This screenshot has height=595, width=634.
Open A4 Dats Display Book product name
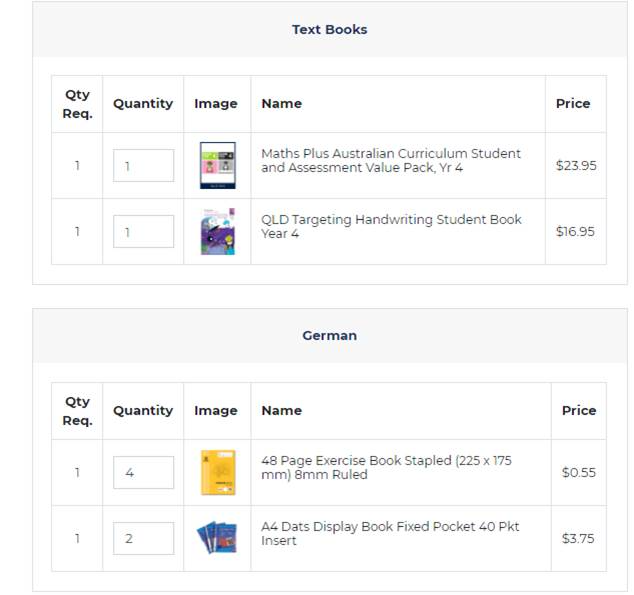point(389,533)
